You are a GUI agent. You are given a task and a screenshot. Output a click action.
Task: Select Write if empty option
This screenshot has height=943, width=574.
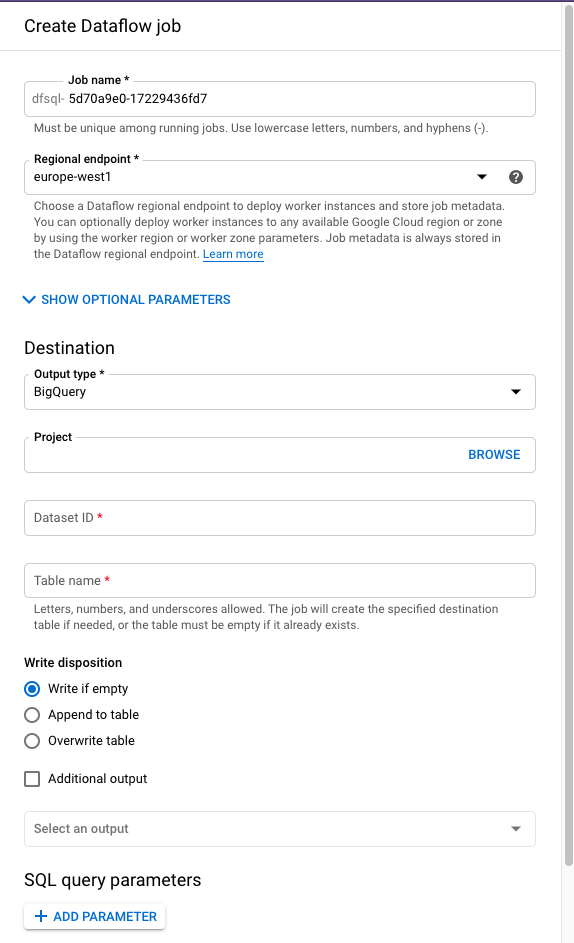click(x=32, y=689)
